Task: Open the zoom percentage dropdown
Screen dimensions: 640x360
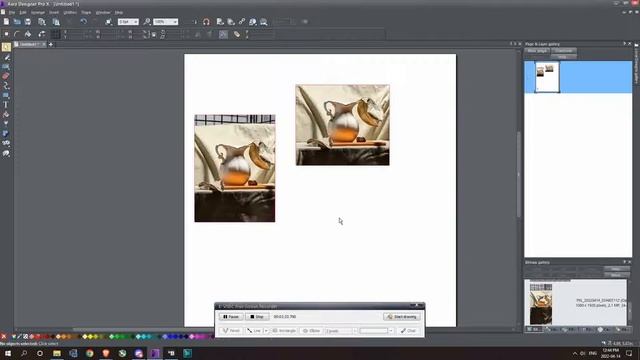Action: click(x=175, y=22)
